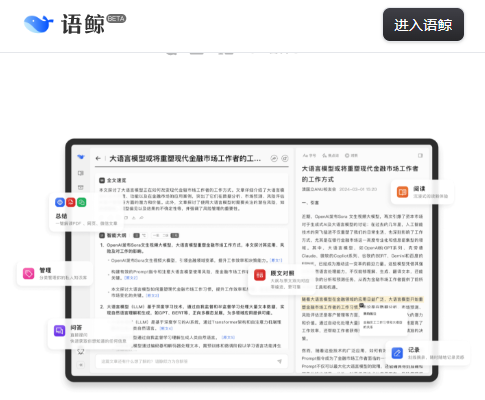Click the yellow highlighted paragraph in the article
This screenshot has height=400, width=485.
click(x=362, y=303)
